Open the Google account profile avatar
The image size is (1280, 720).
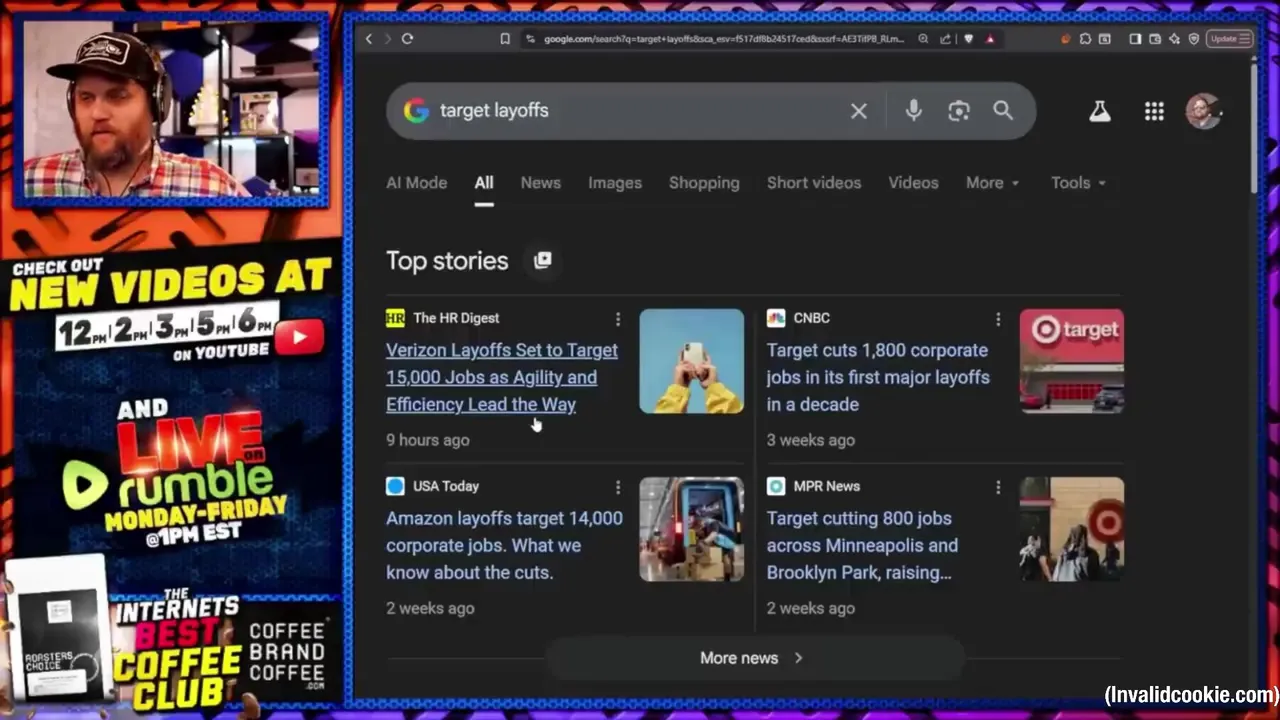pos(1203,111)
